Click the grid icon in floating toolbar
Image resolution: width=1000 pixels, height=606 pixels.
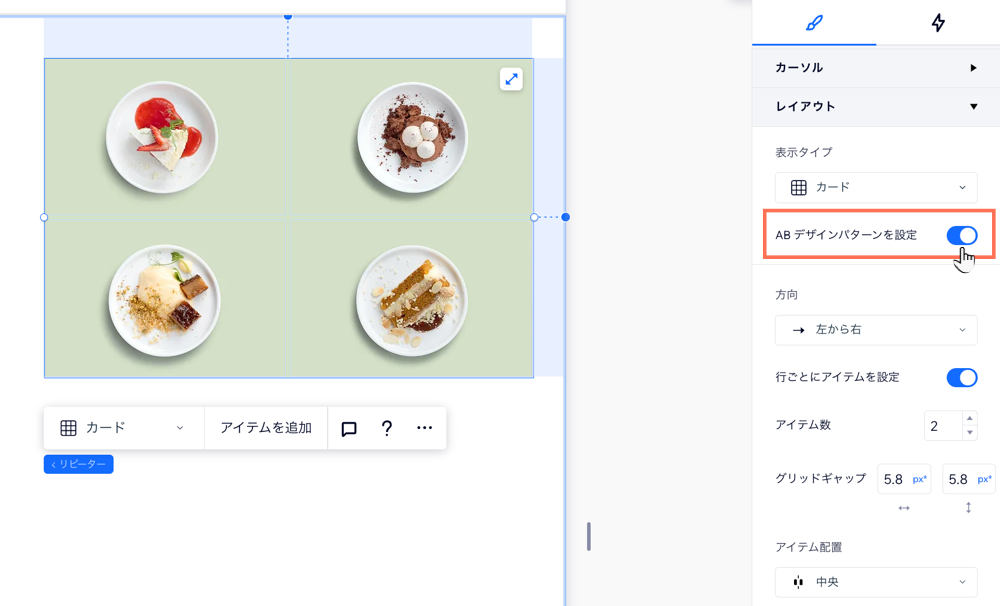[68, 428]
